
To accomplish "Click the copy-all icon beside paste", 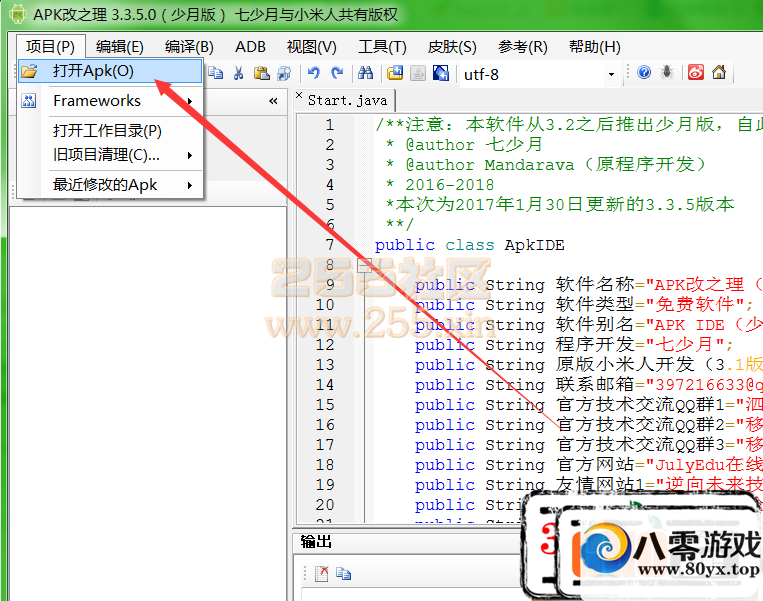I will point(284,73).
